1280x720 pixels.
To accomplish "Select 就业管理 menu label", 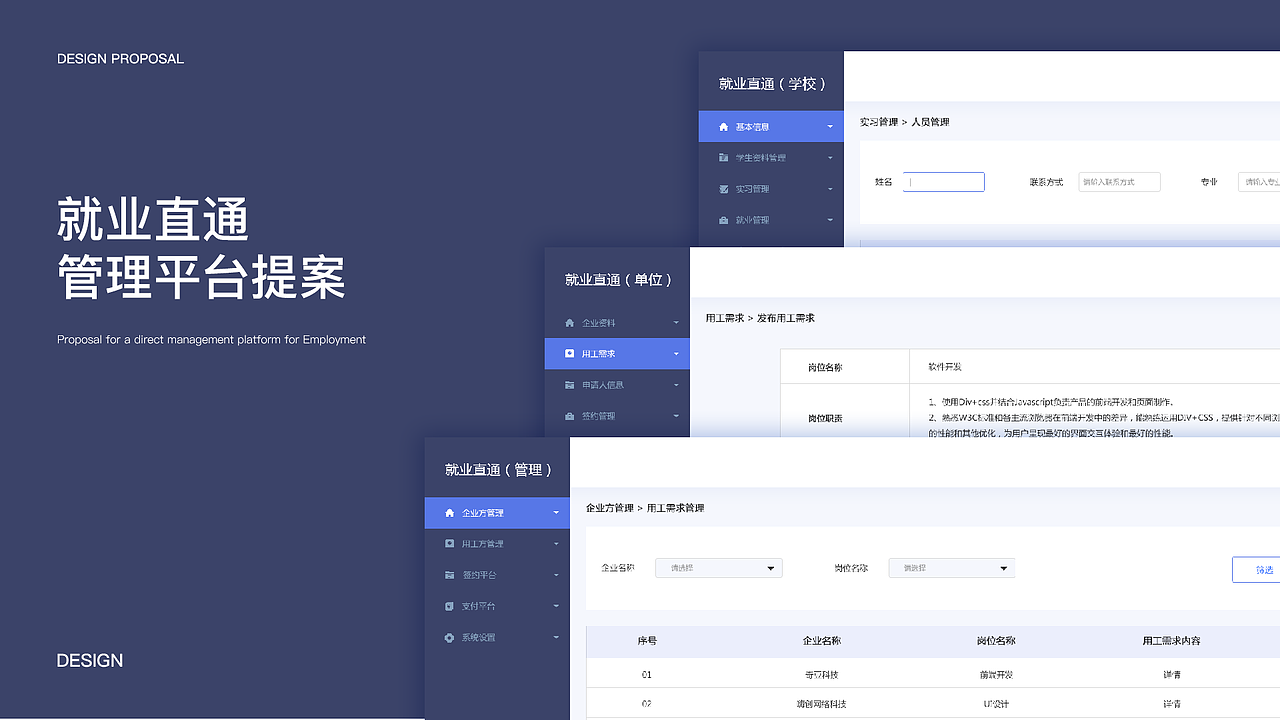I will click(x=753, y=220).
